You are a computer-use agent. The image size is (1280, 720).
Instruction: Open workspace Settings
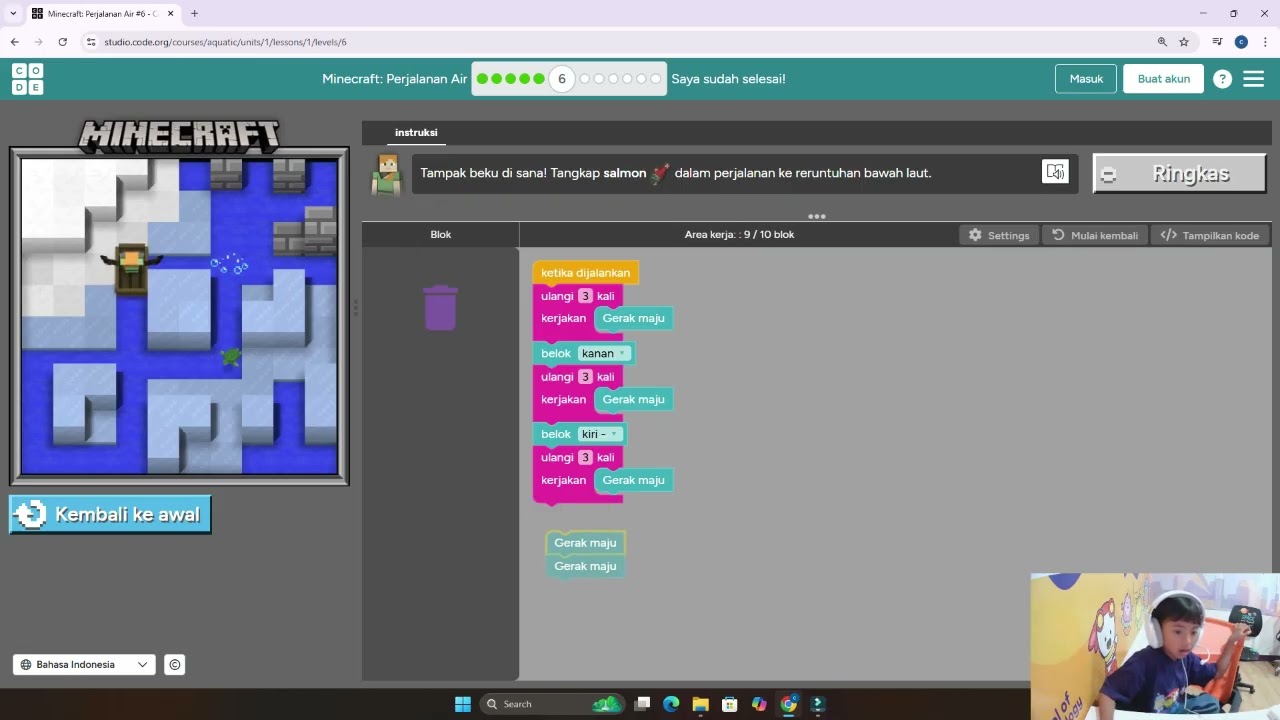pos(998,235)
